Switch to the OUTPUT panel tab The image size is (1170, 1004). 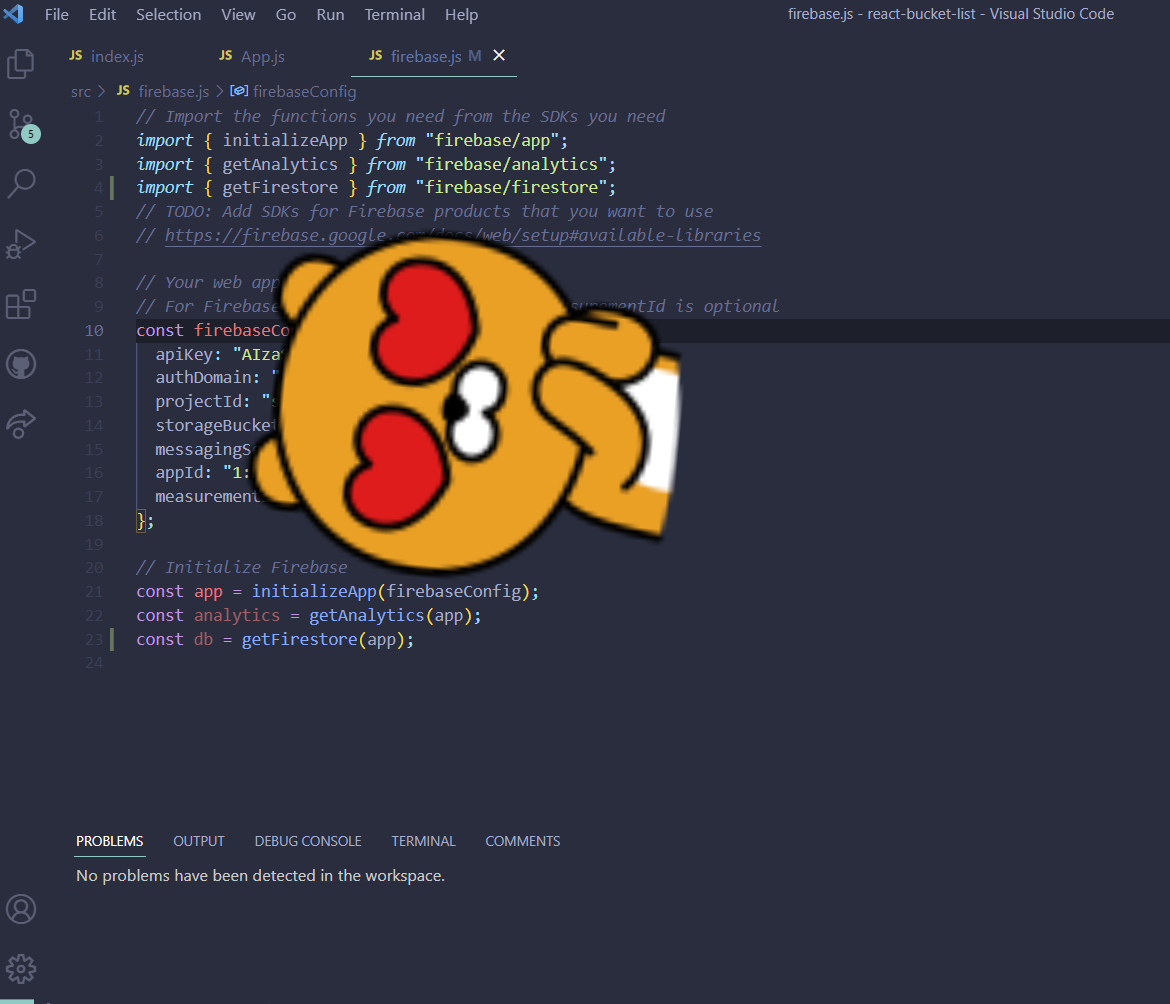(x=198, y=841)
